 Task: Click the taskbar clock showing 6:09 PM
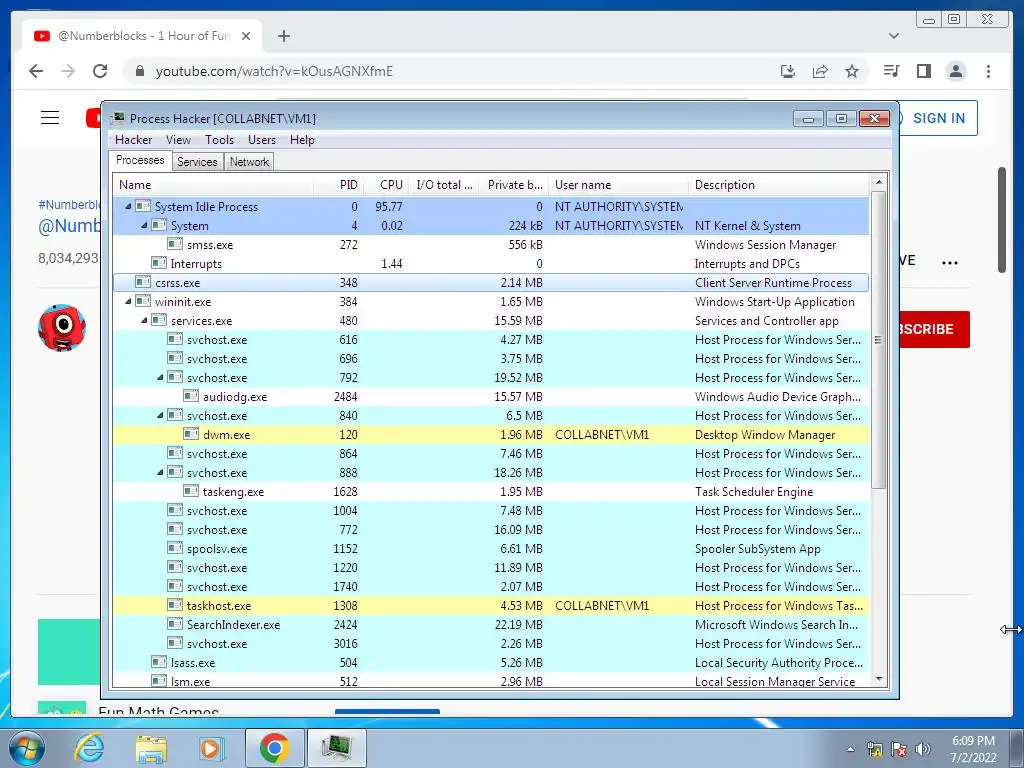(x=973, y=749)
